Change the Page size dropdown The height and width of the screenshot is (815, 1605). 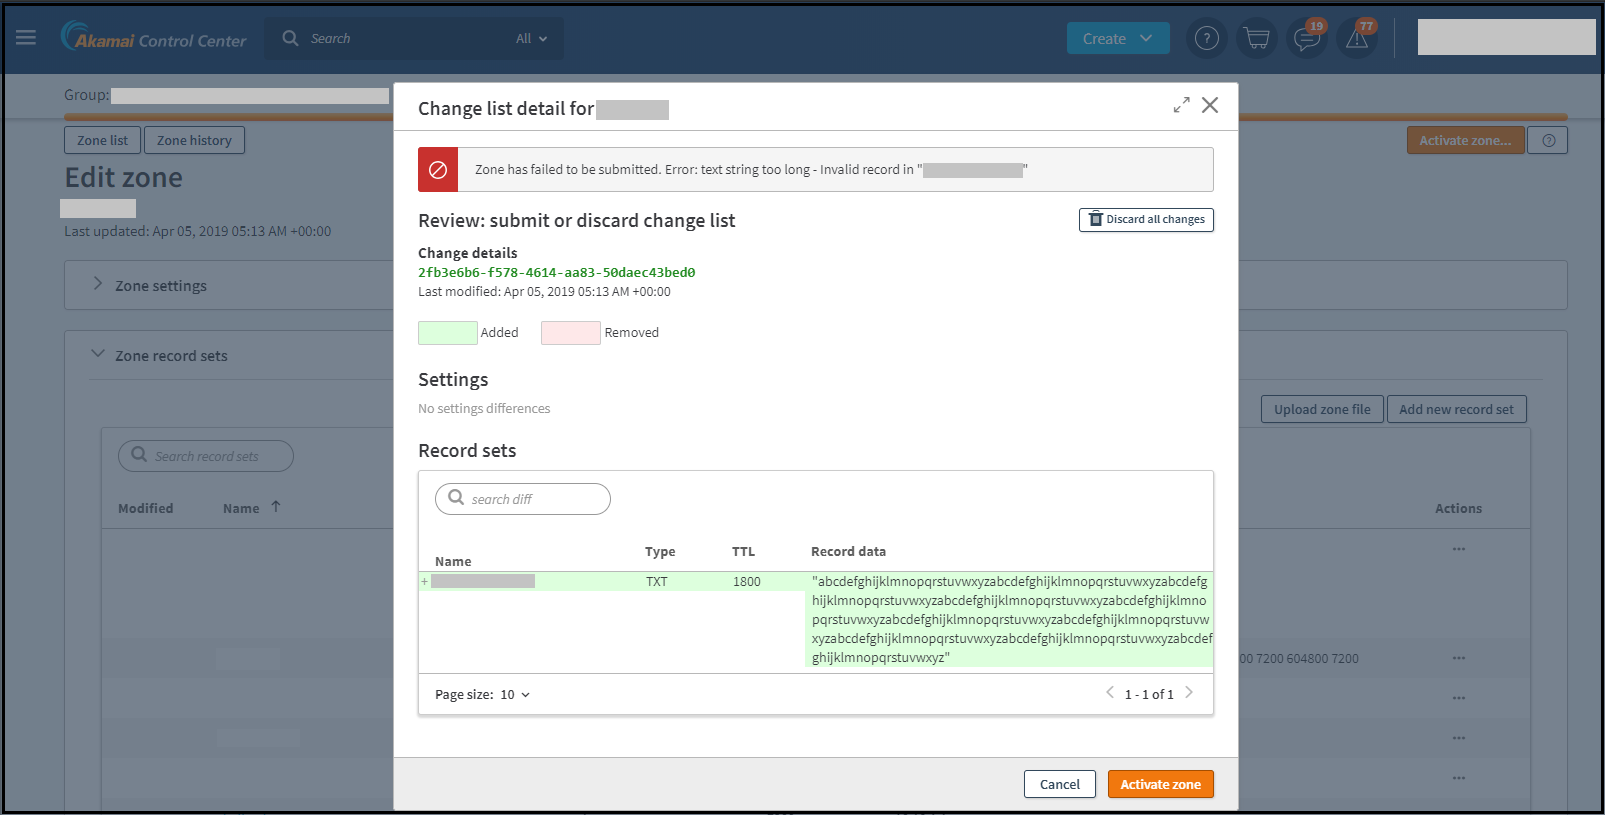[x=515, y=695]
